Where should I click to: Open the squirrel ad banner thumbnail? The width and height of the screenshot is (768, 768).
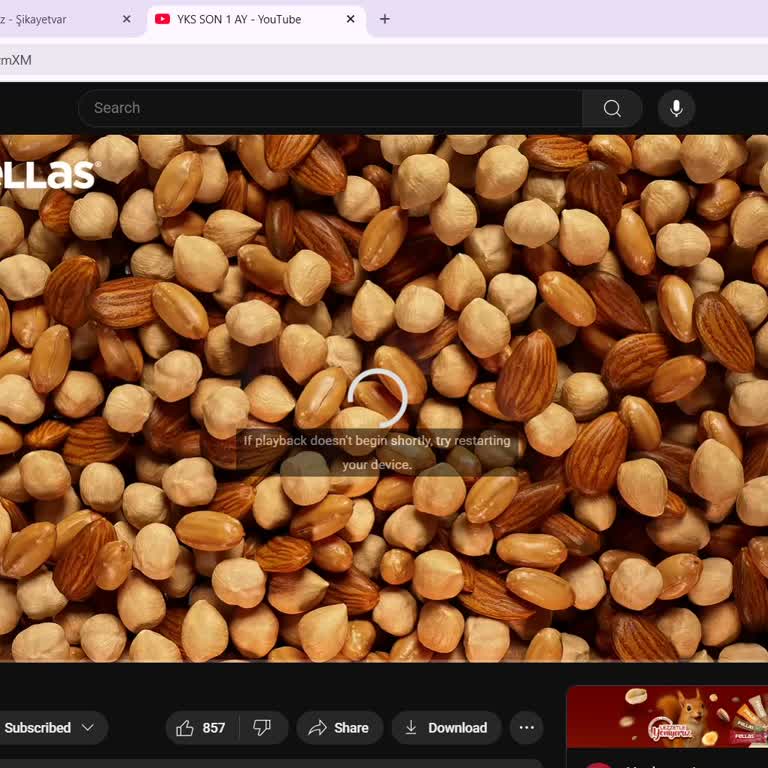(x=667, y=717)
